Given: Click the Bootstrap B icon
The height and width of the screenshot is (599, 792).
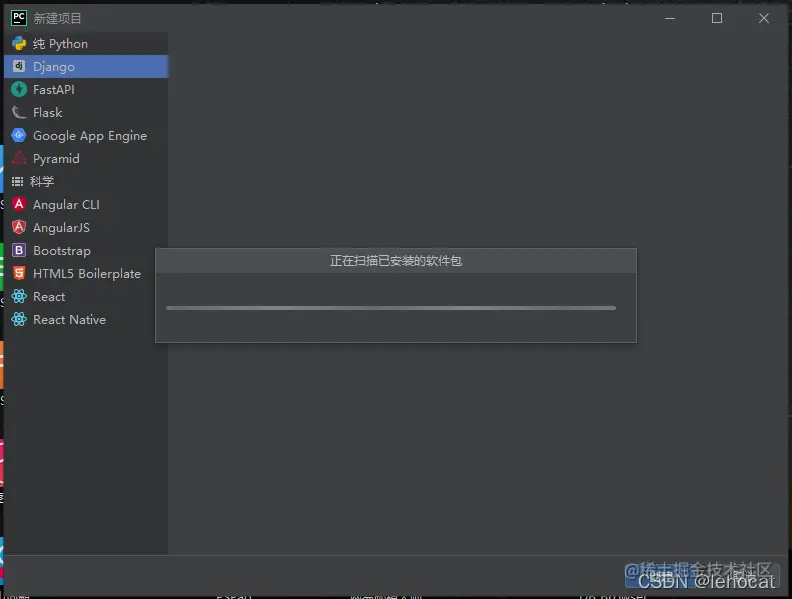Looking at the screenshot, I should click(x=19, y=250).
